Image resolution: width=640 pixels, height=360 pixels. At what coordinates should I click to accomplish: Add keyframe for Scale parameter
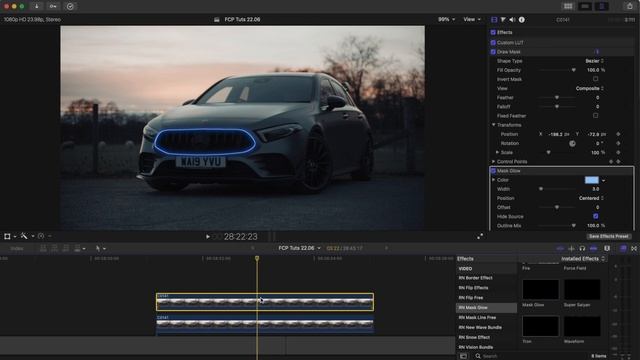pos(618,152)
